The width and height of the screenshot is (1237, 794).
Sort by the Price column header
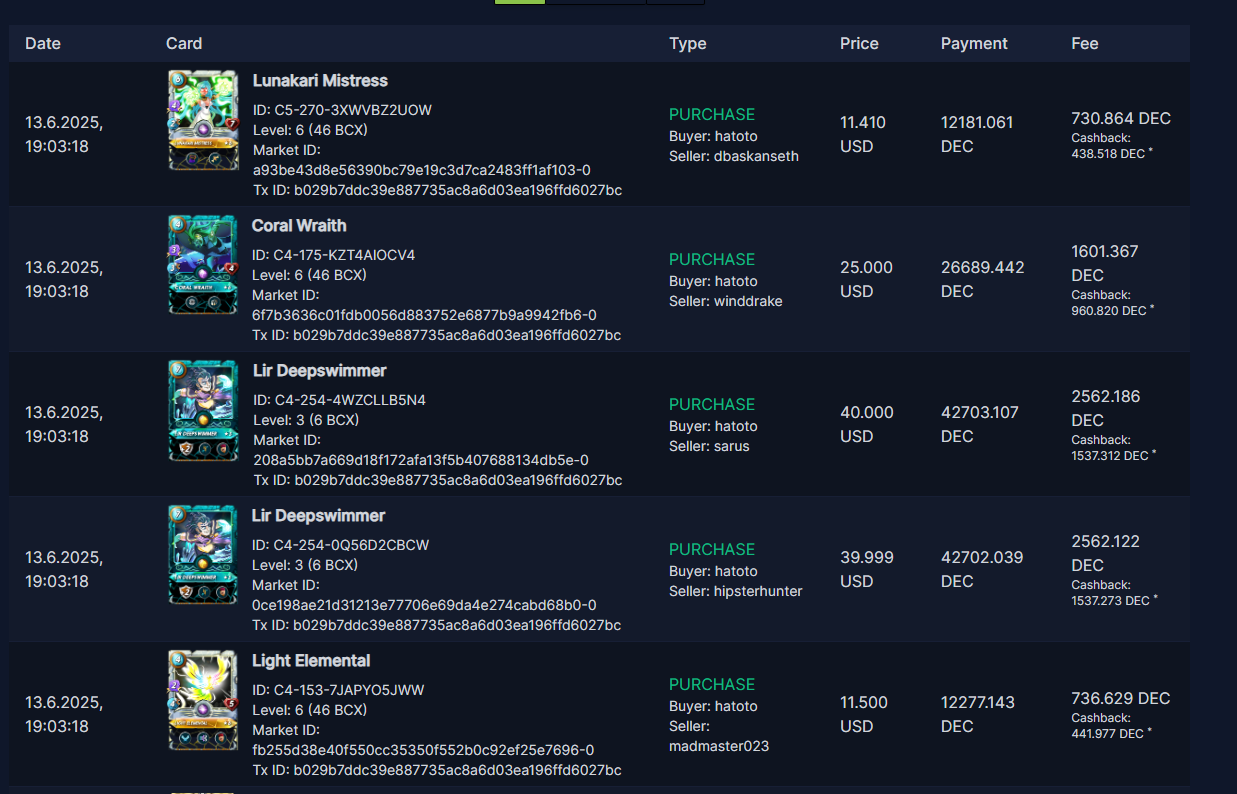859,43
